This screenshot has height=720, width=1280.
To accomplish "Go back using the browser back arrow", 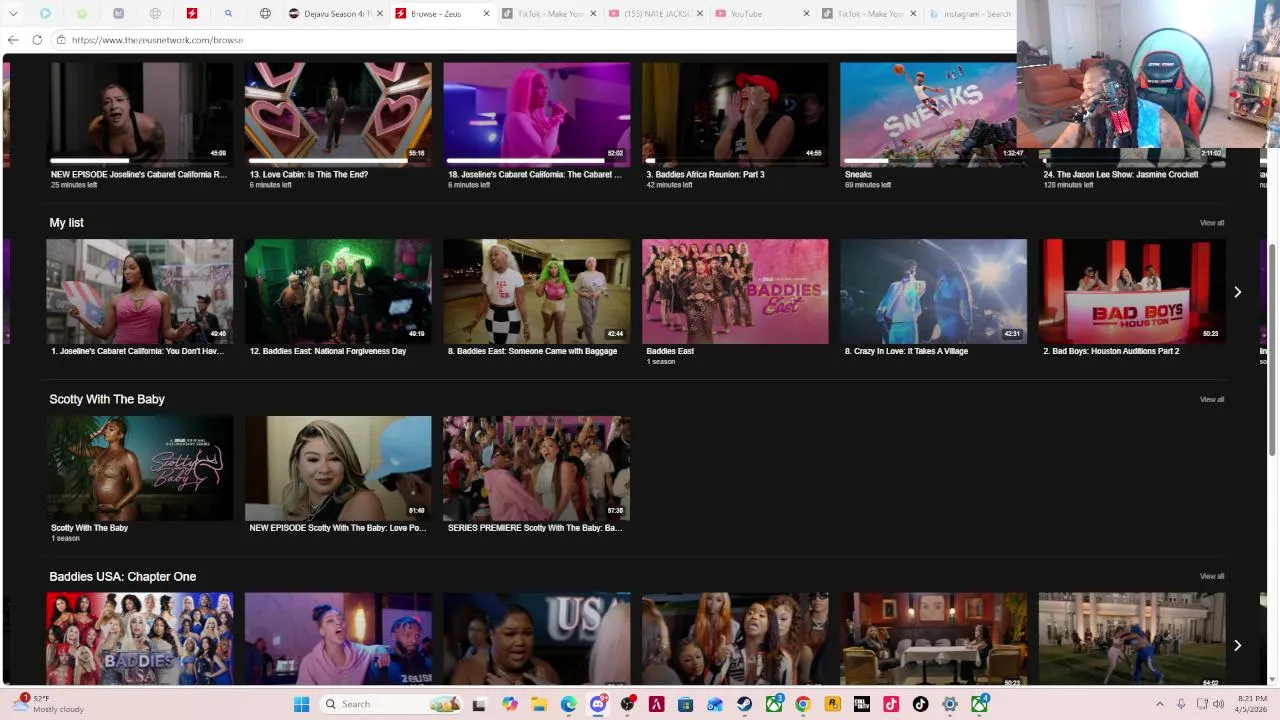I will point(13,40).
